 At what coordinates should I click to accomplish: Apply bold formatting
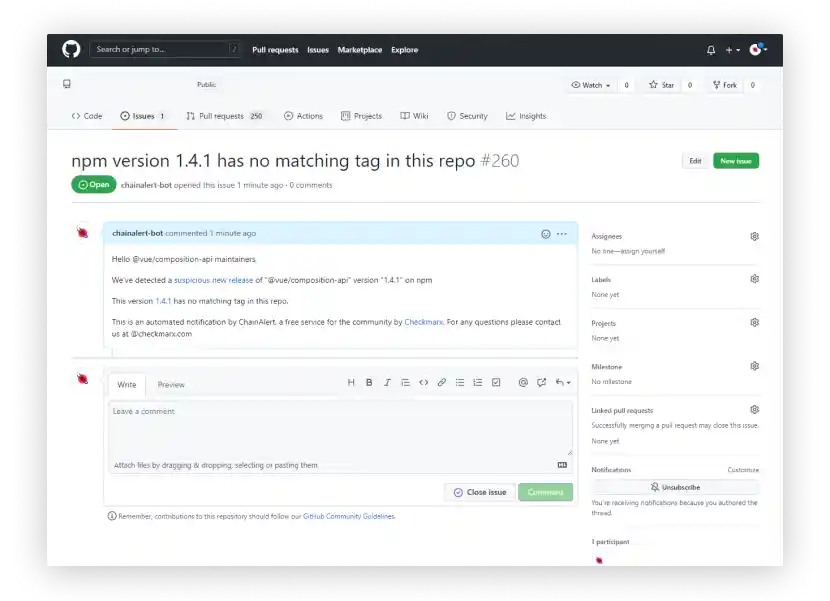pyautogui.click(x=369, y=382)
